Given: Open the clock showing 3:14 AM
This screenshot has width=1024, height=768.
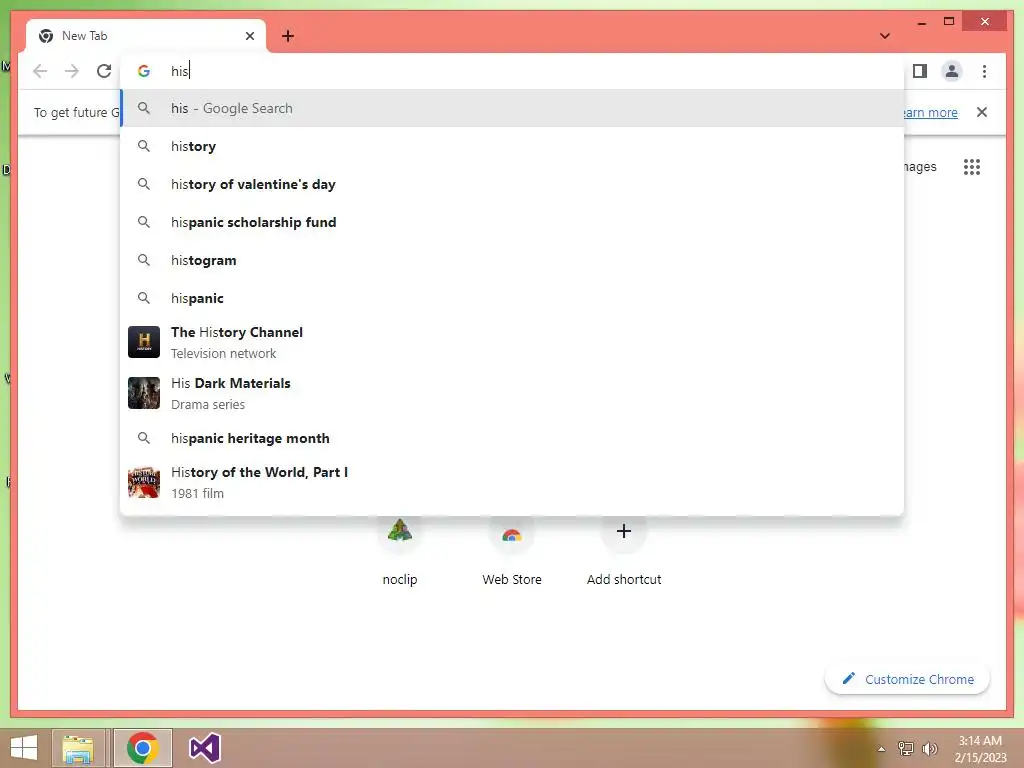Looking at the screenshot, I should click(980, 749).
